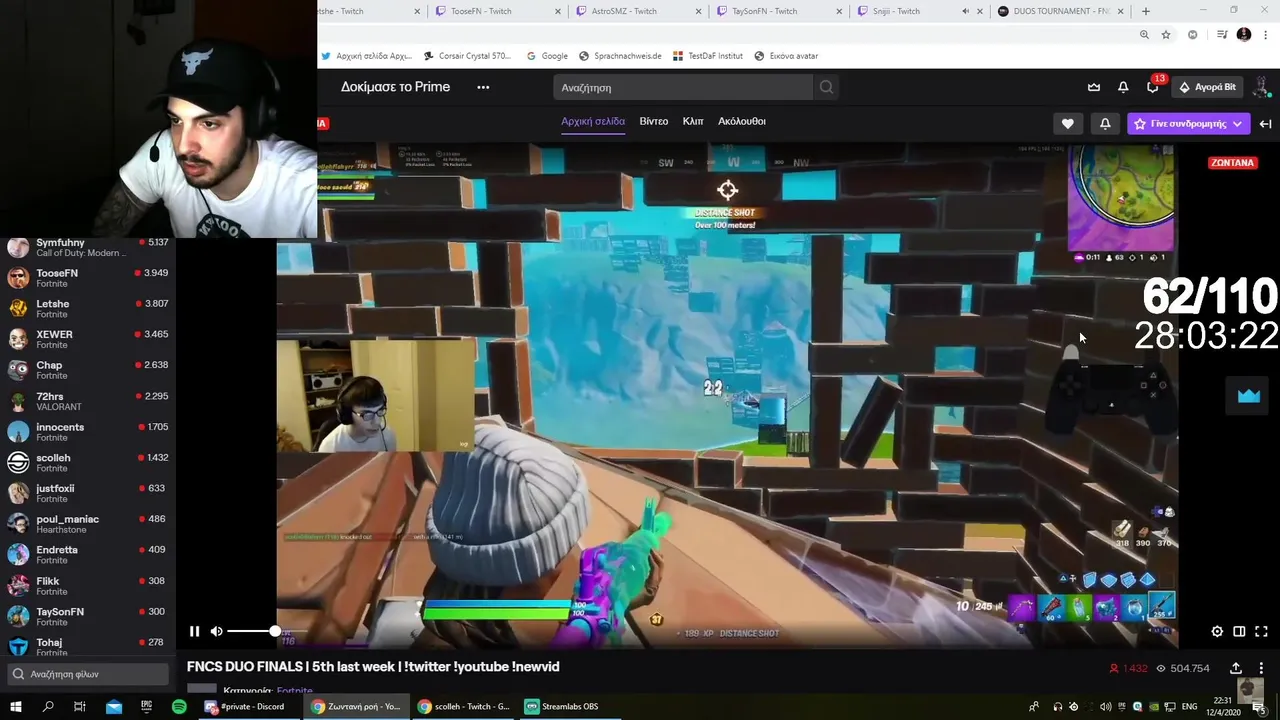Open the TestDaF Institut bookmark
Viewport: 1280px width, 720px height.
708,56
